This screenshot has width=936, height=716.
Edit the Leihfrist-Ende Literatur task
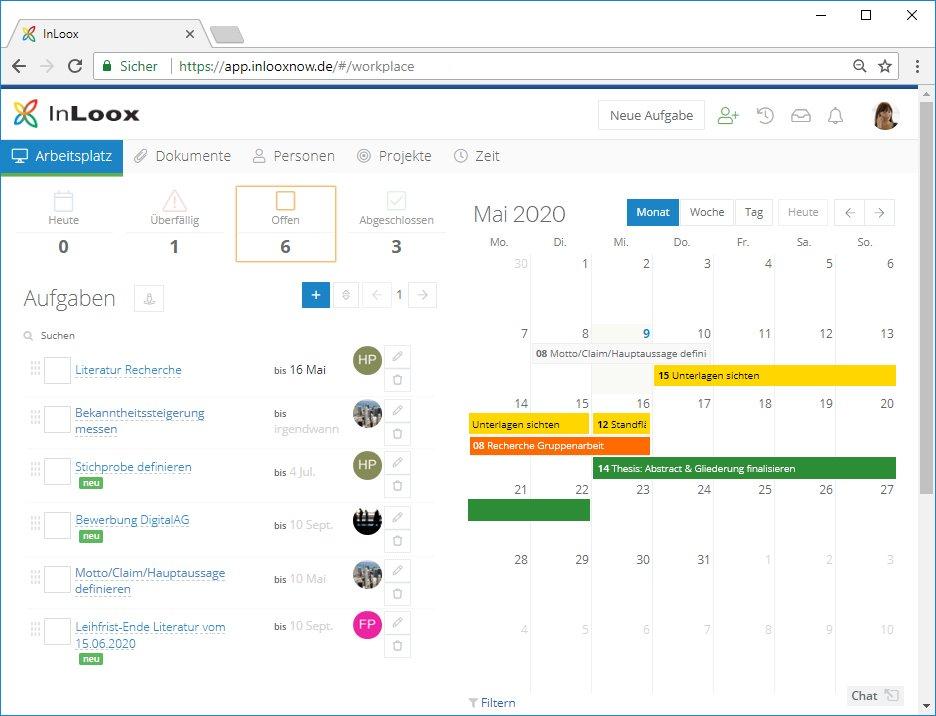point(398,623)
